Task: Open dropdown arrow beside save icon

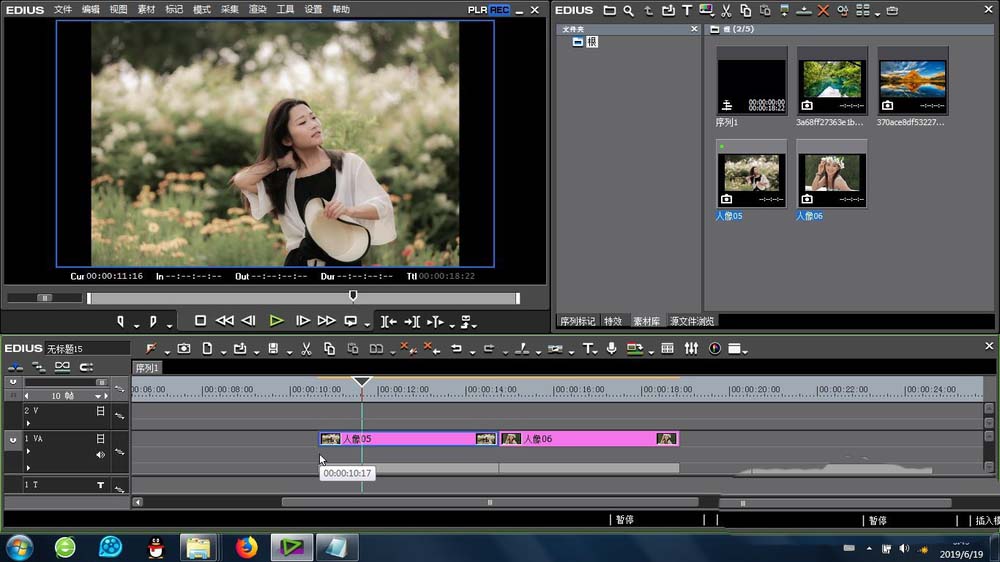Action: point(289,351)
